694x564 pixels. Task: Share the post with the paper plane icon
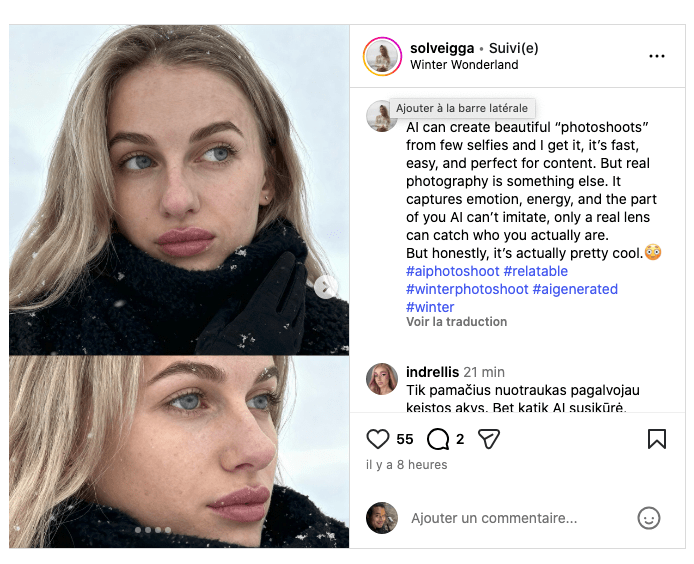coord(488,439)
